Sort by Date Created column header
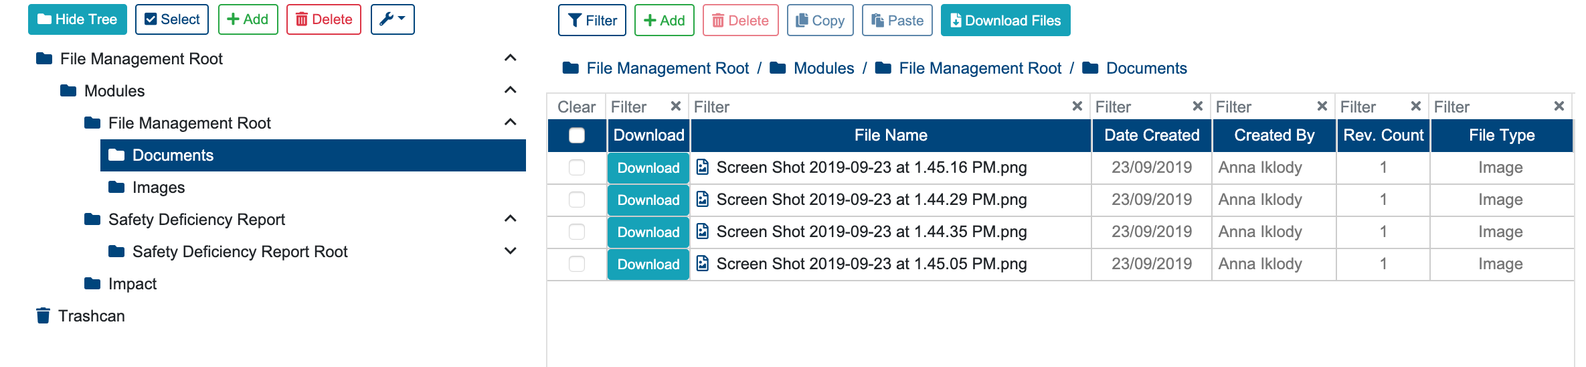Image resolution: width=1586 pixels, height=367 pixels. pos(1152,135)
